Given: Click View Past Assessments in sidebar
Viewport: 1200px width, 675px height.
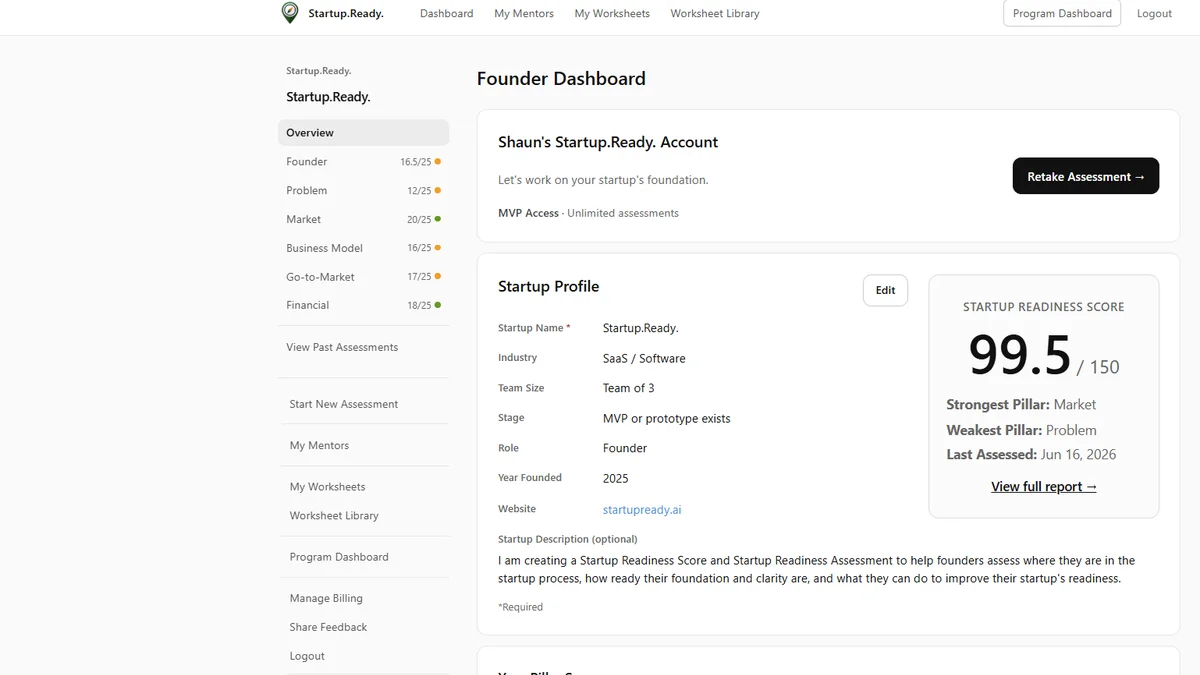Looking at the screenshot, I should (x=342, y=347).
